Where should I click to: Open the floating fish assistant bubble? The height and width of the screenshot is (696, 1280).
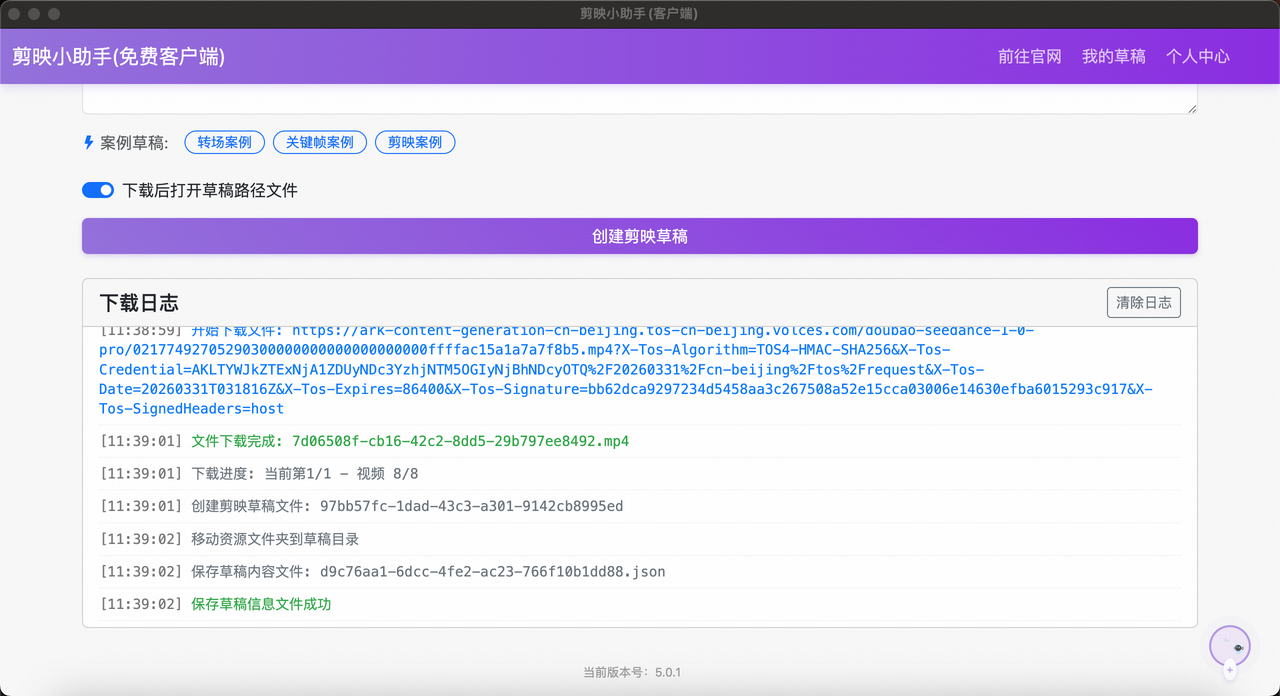click(x=1230, y=646)
